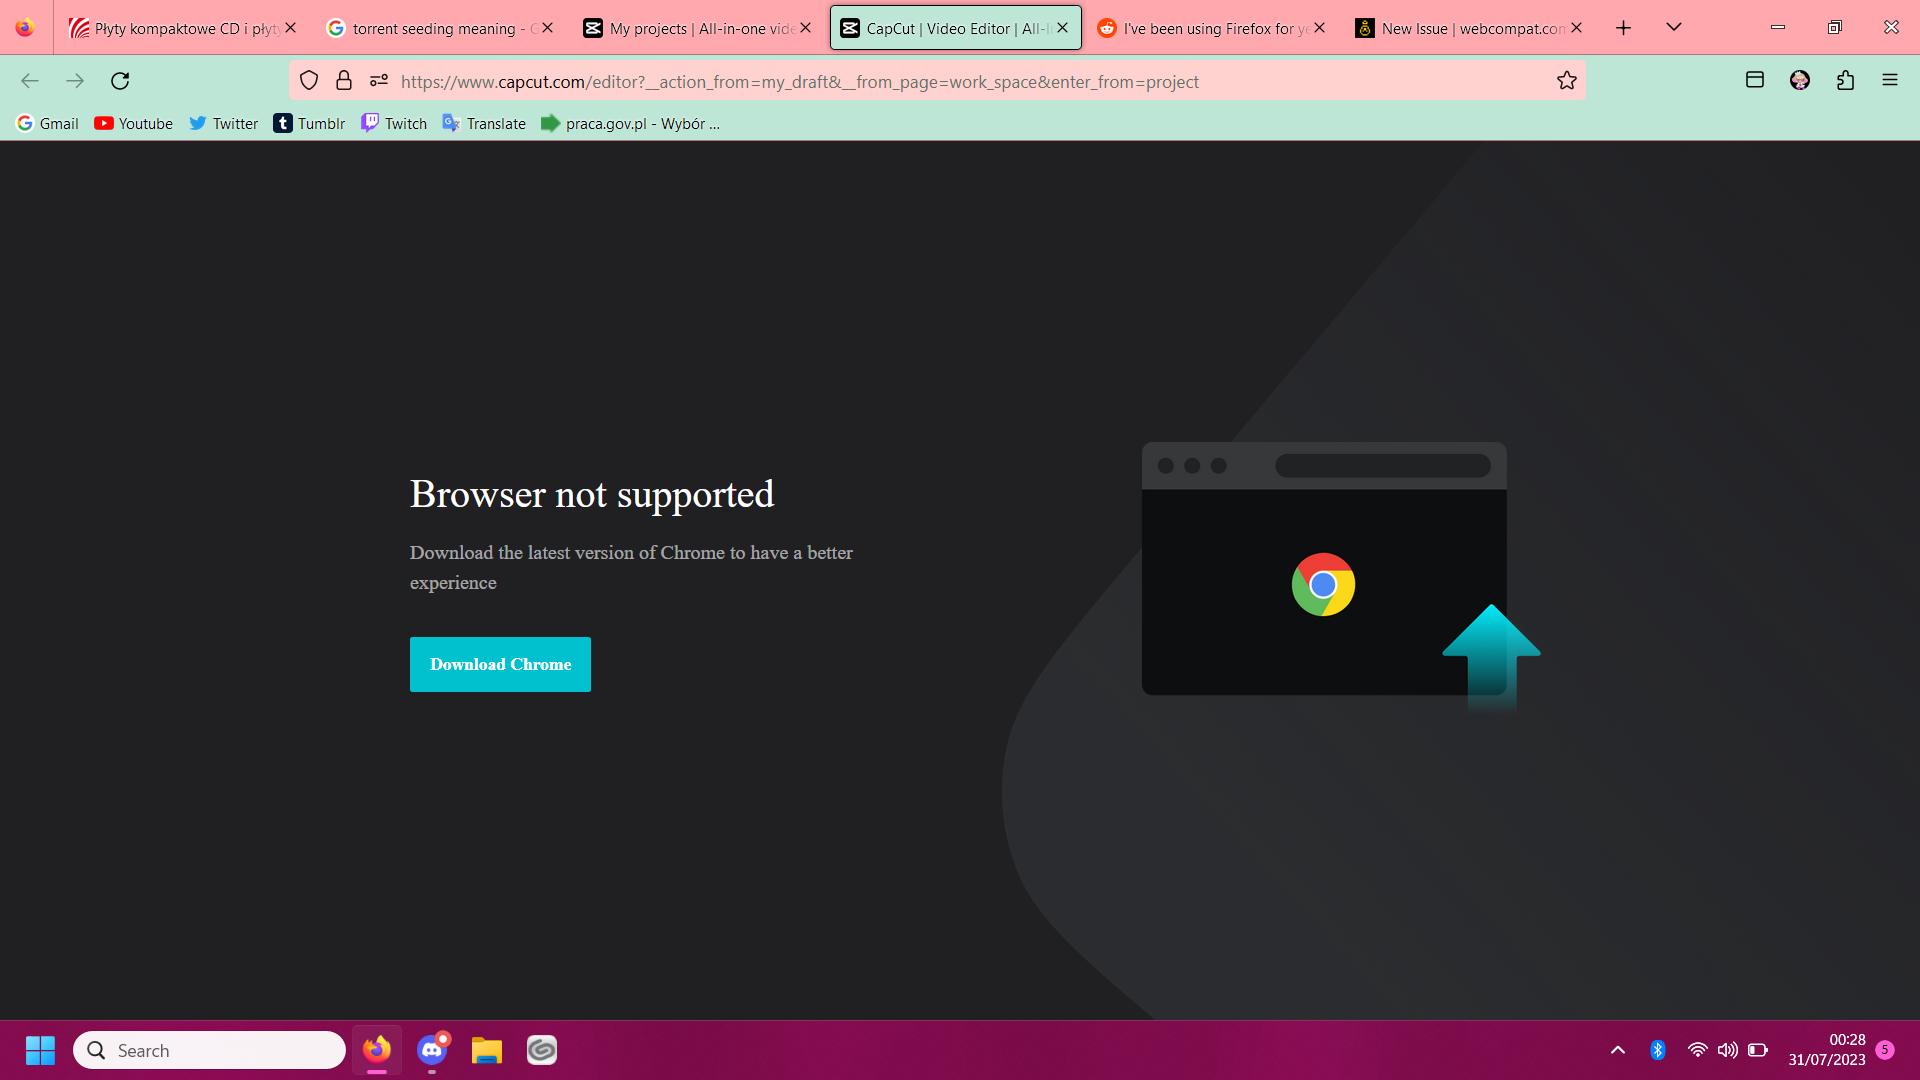The image size is (1920, 1080).
Task: Open the Firefox extensions puzzle icon
Action: (1845, 80)
